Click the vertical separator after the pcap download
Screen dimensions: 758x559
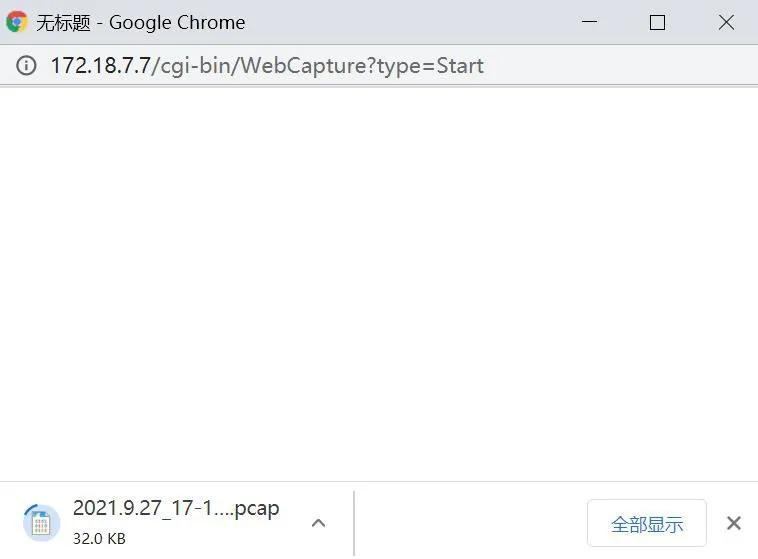click(354, 523)
